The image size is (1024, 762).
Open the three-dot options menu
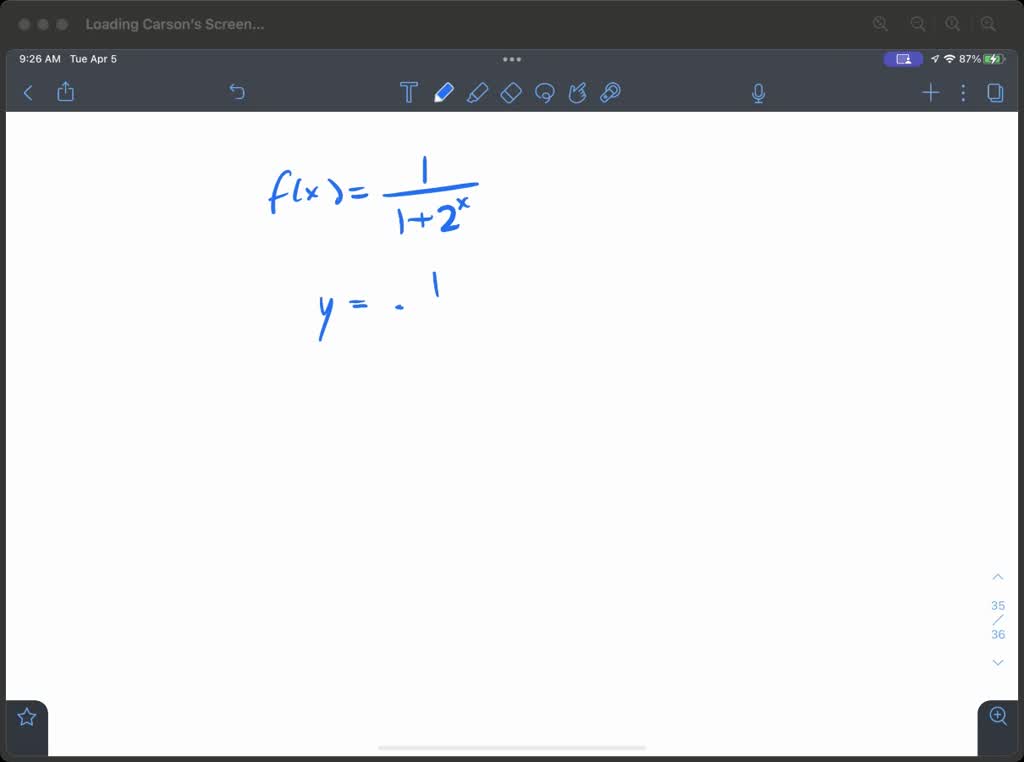click(x=963, y=92)
